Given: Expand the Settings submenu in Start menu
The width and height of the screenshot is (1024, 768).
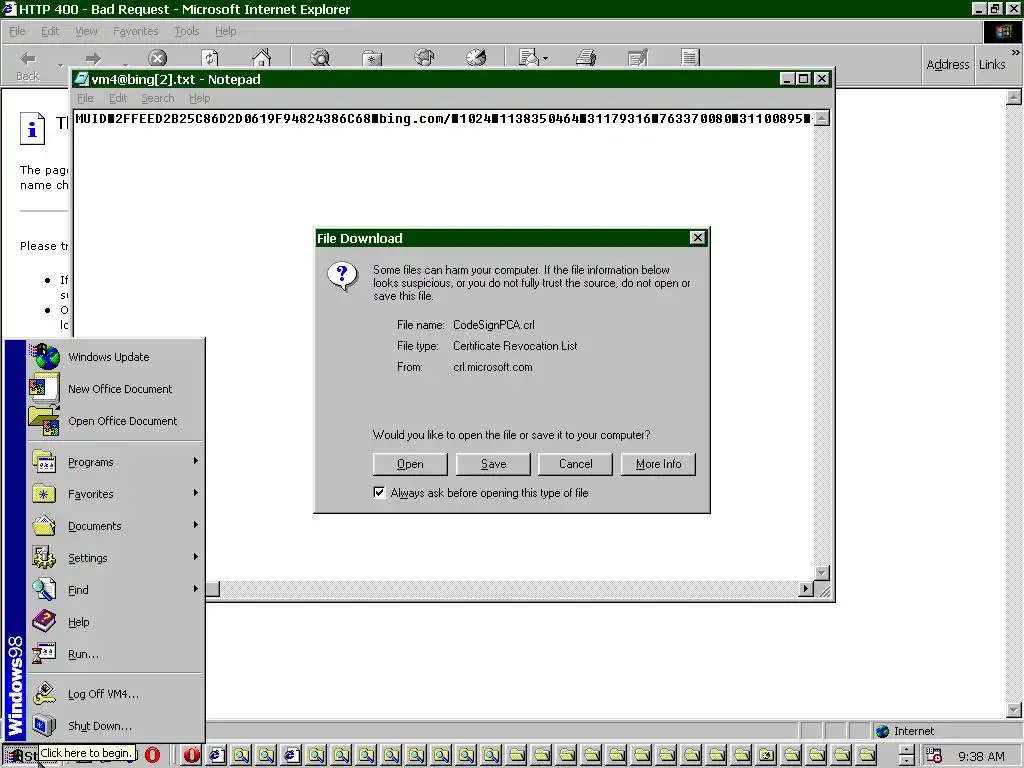Looking at the screenshot, I should click(x=115, y=558).
